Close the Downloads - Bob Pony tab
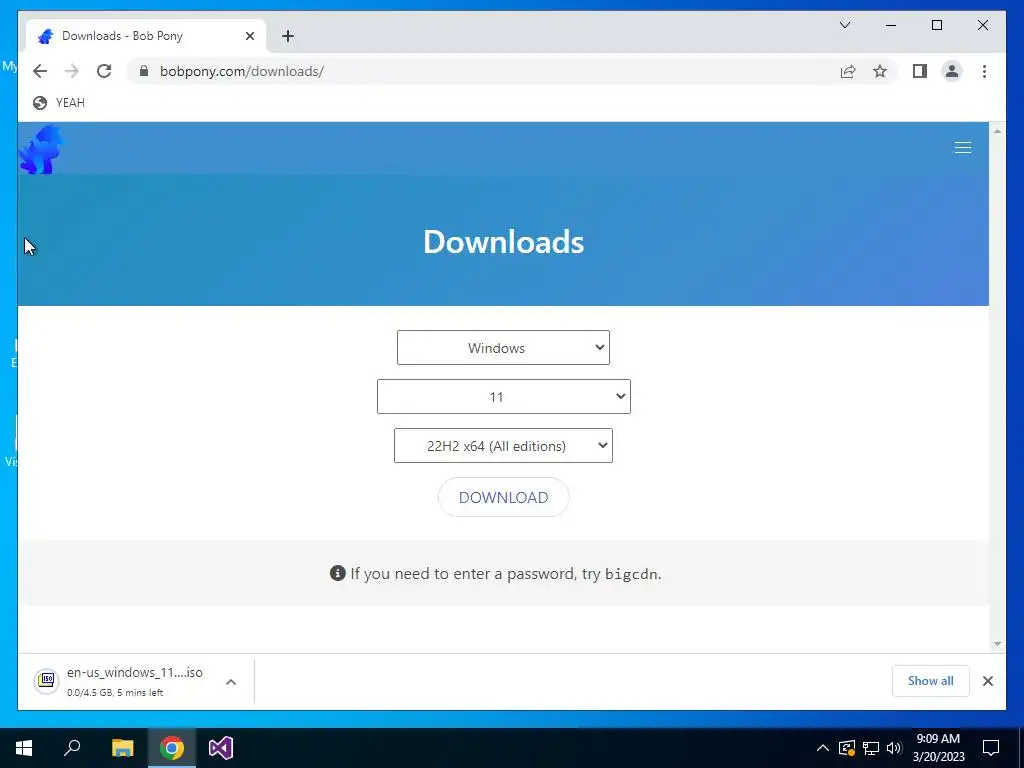This screenshot has height=768, width=1024. pyautogui.click(x=249, y=36)
